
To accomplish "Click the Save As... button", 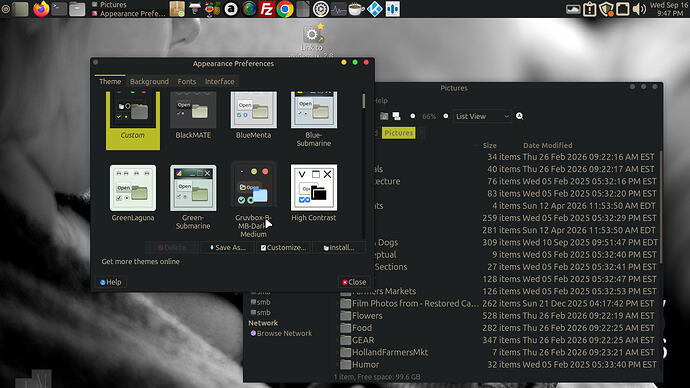I will tap(228, 248).
